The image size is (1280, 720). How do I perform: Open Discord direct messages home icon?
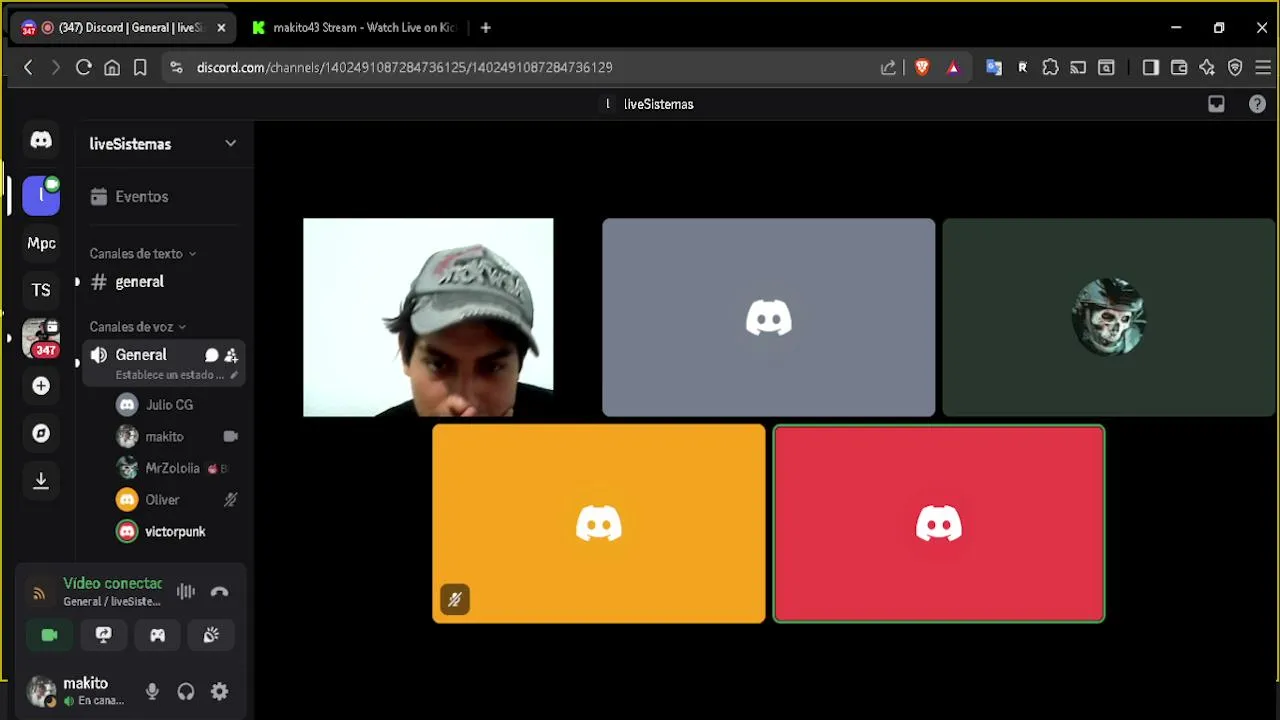41,141
